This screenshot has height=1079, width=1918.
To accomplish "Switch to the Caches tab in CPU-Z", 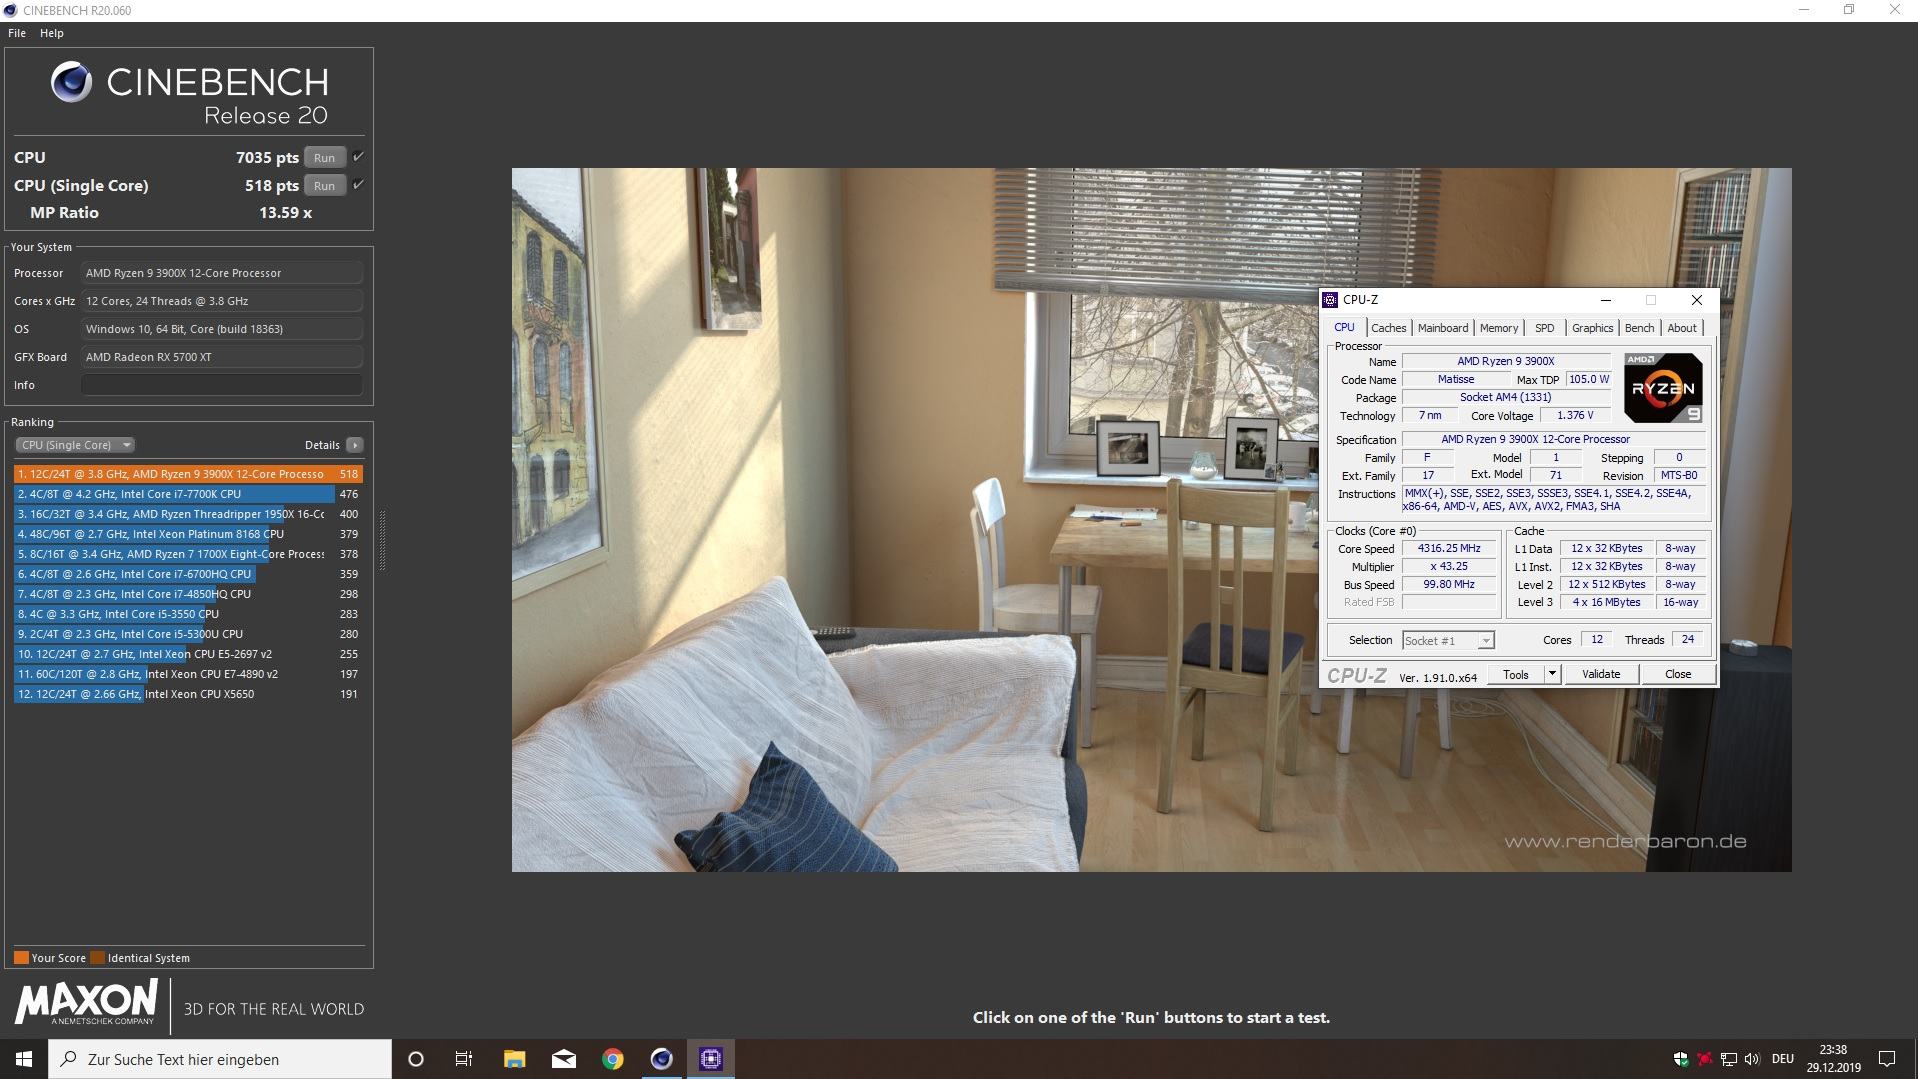I will [1388, 328].
